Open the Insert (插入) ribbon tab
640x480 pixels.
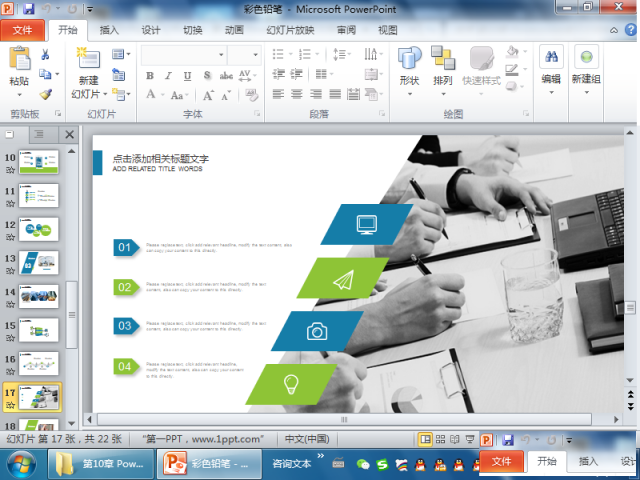click(x=109, y=30)
